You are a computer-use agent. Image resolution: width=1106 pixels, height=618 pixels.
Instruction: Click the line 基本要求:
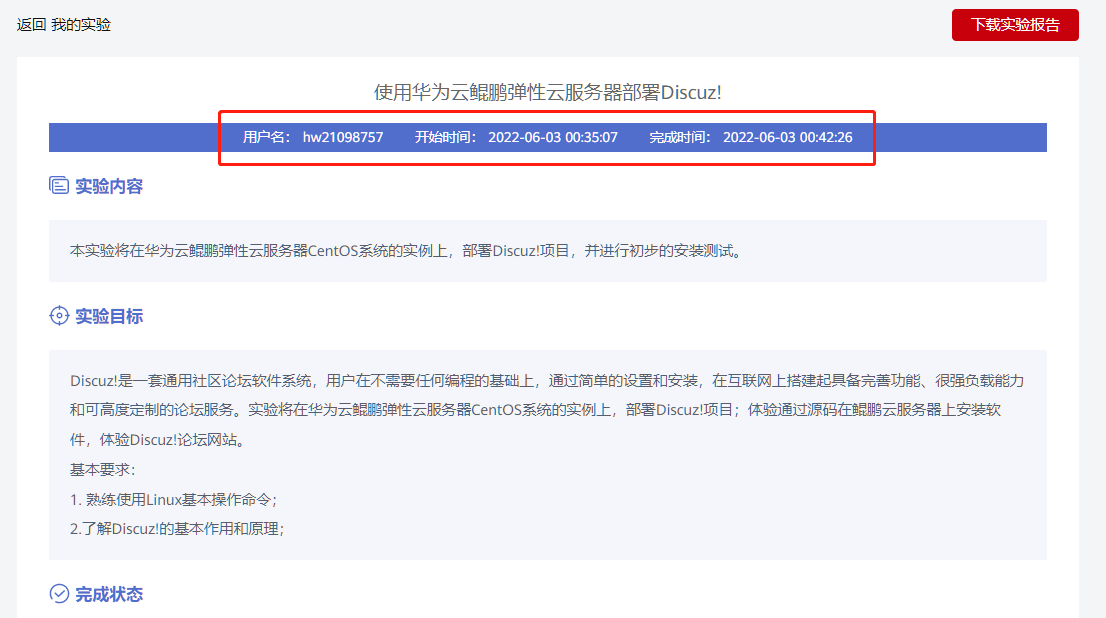pyautogui.click(x=102, y=470)
